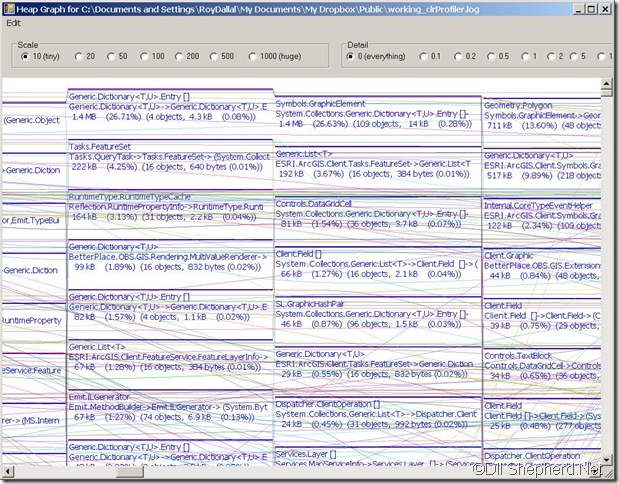Select the Generic.Dictionary<T,U> 517 kB node

[542, 173]
